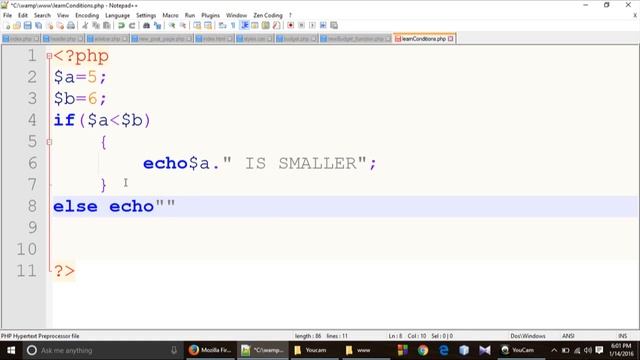The height and width of the screenshot is (360, 640).
Task: Toggle show all characters icon
Action: [233, 26]
